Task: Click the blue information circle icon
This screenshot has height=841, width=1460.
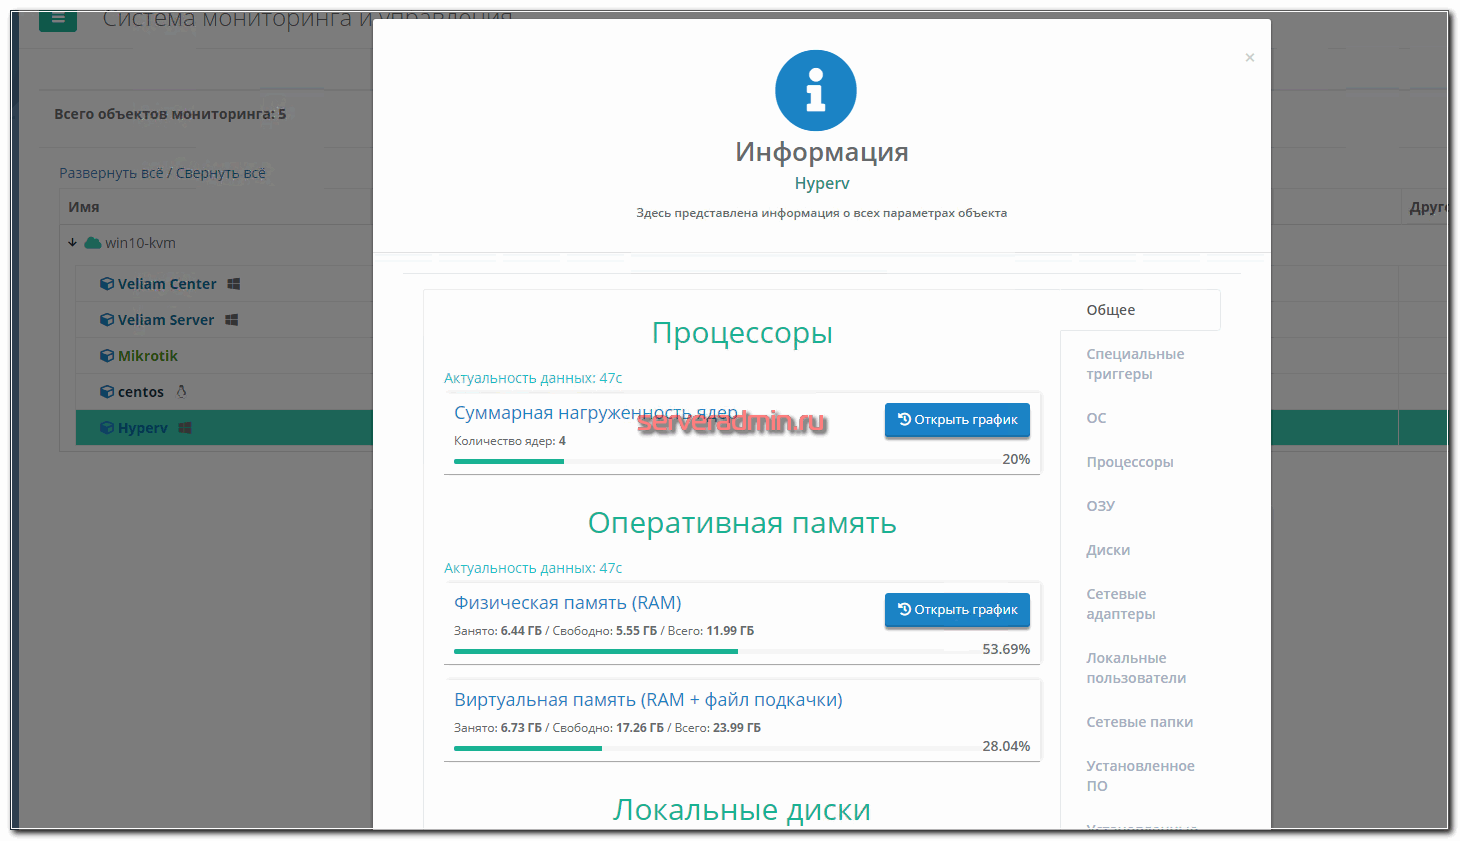Action: click(815, 91)
